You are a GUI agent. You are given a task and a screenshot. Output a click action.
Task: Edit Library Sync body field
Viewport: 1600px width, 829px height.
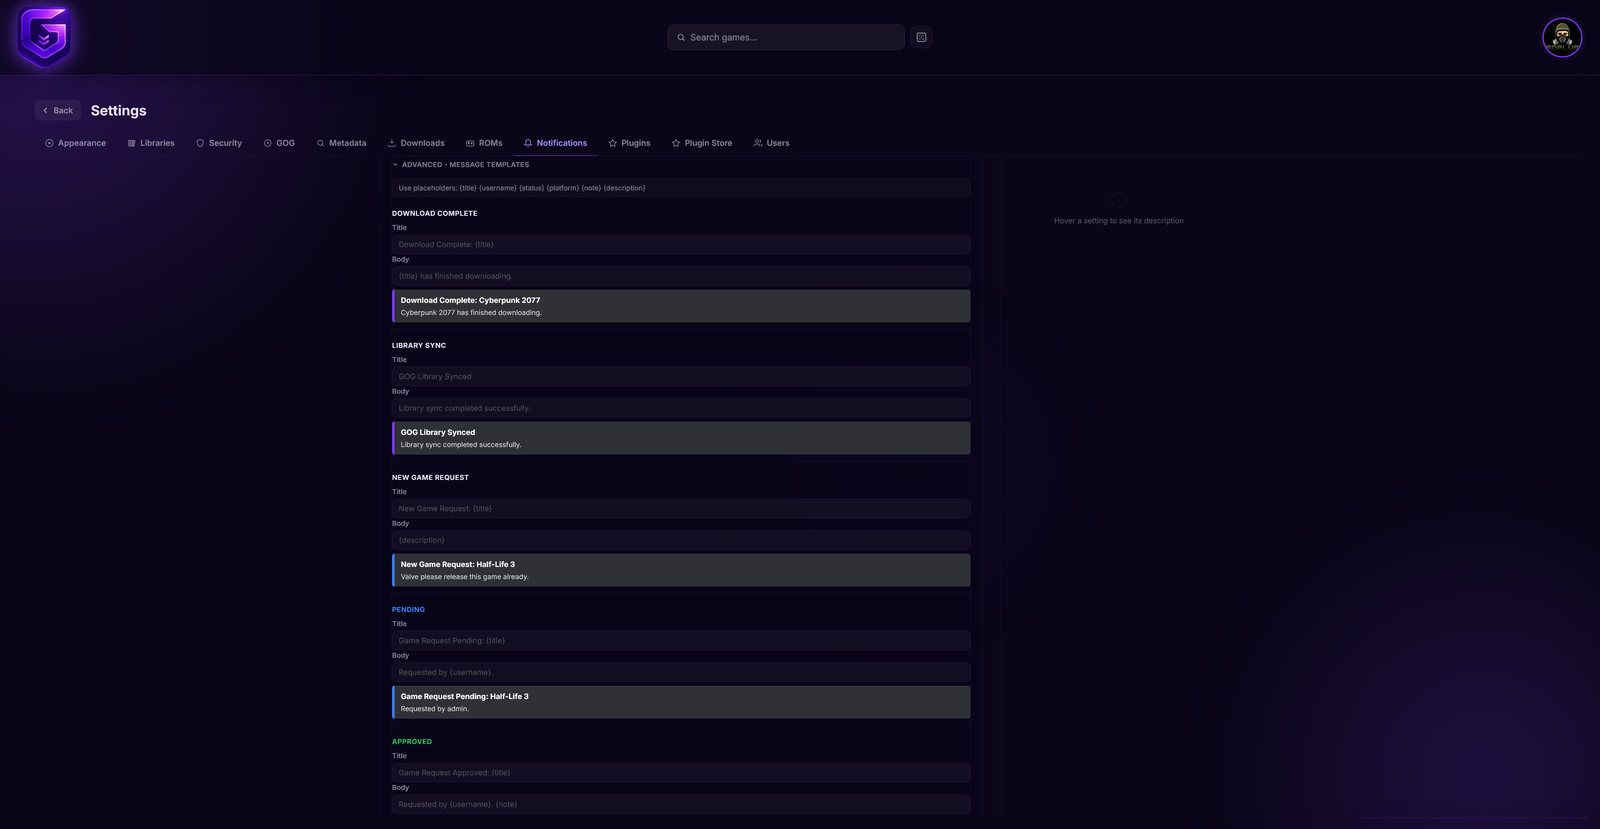point(681,408)
